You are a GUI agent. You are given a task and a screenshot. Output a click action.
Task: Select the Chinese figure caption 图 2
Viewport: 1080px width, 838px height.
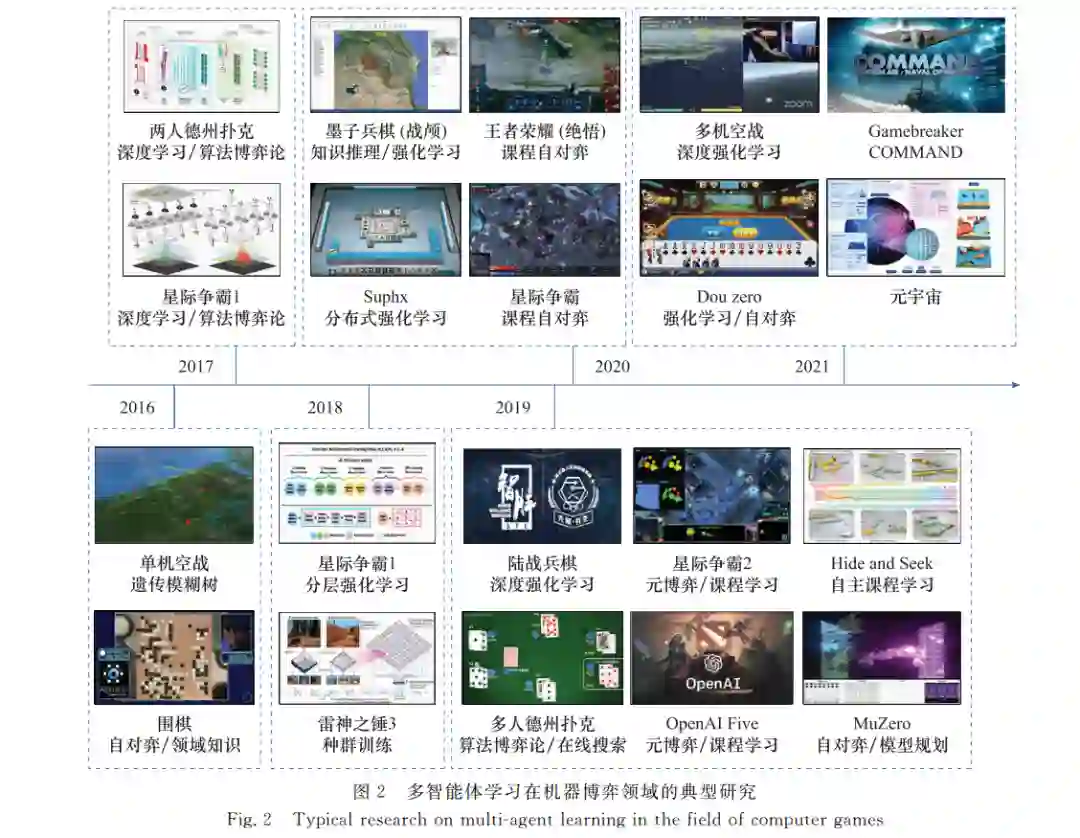point(554,792)
